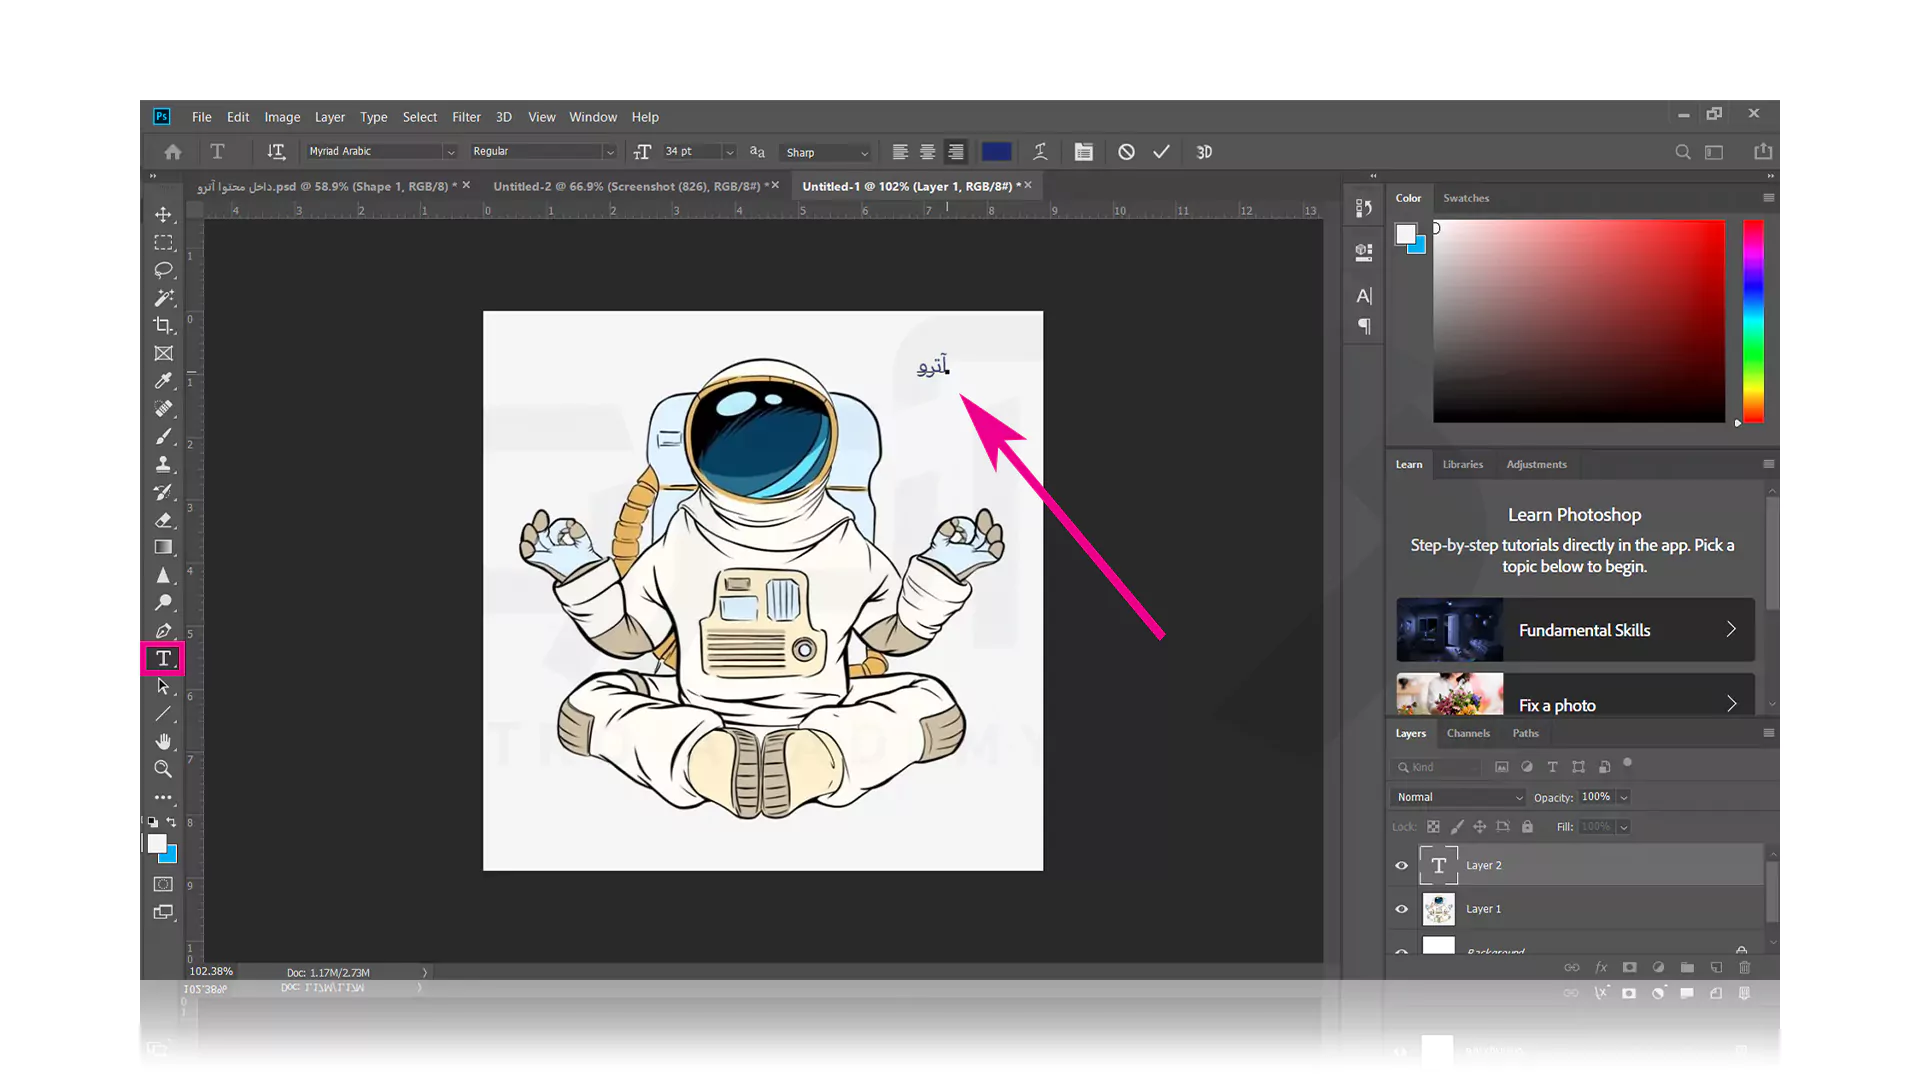
Task: Open the search icon at top right
Action: click(1683, 152)
